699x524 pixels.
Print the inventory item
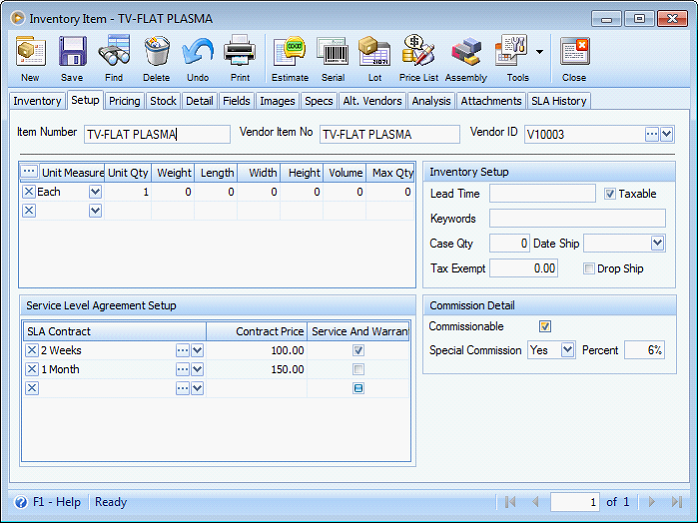click(240, 58)
